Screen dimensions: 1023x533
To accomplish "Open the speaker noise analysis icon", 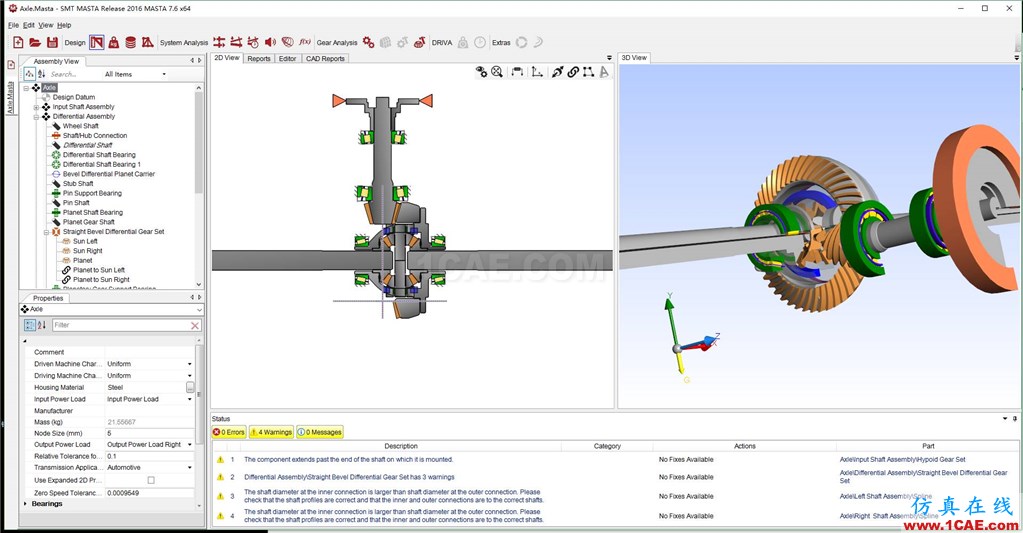I will pyautogui.click(x=270, y=42).
